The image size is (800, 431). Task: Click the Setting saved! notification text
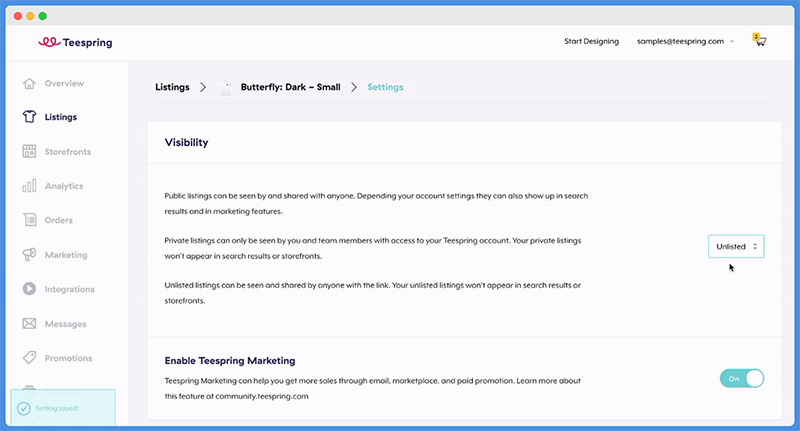tap(57, 408)
